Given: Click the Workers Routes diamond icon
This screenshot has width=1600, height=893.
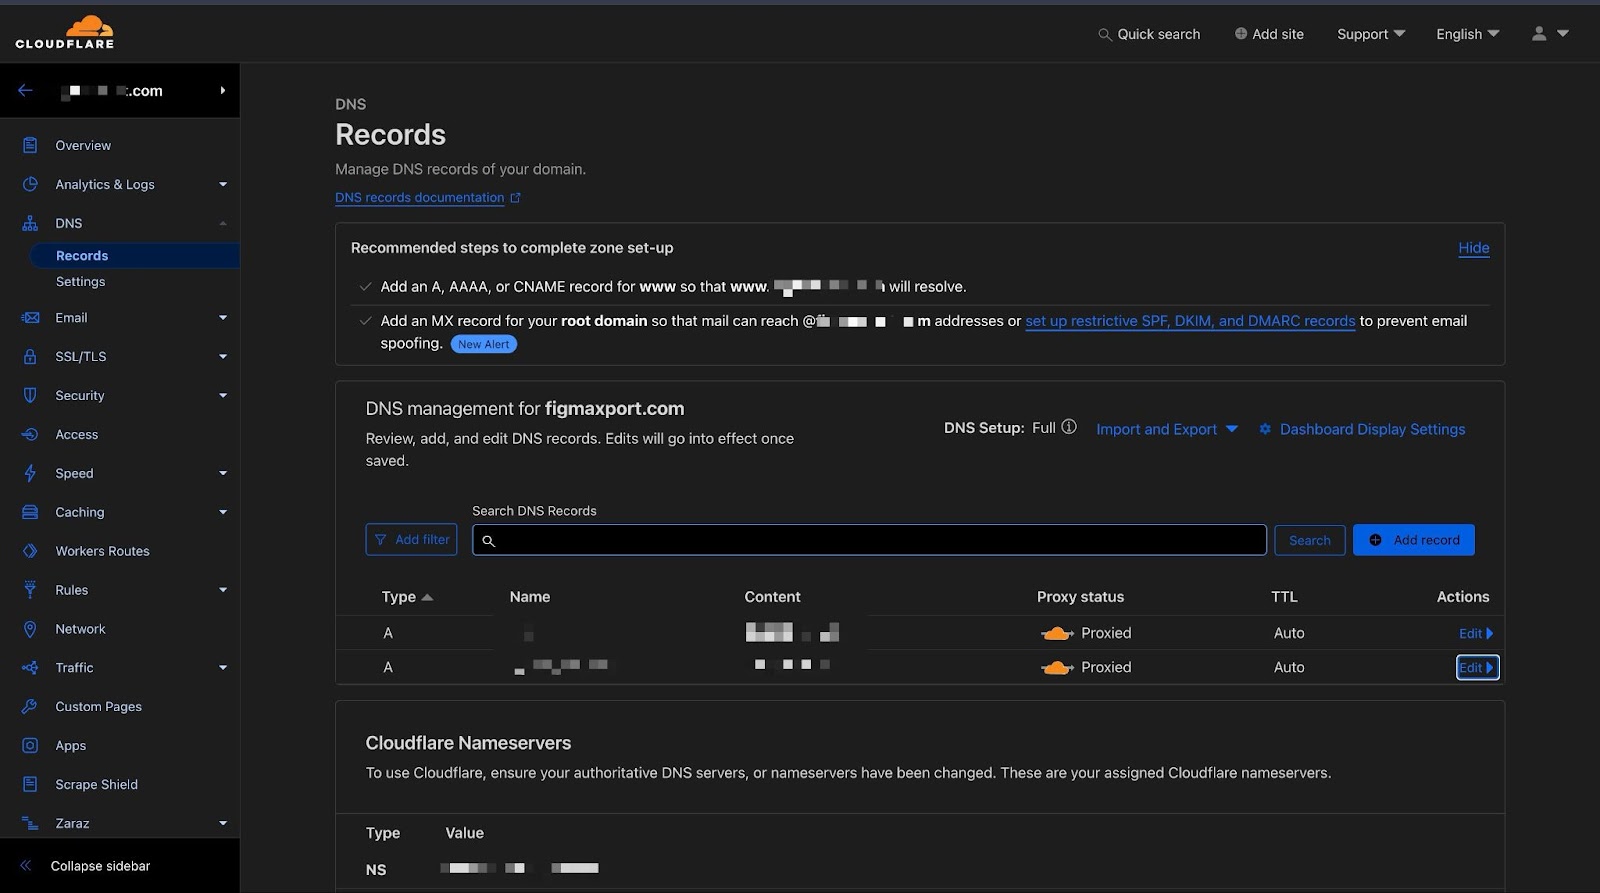Looking at the screenshot, I should pos(30,551).
